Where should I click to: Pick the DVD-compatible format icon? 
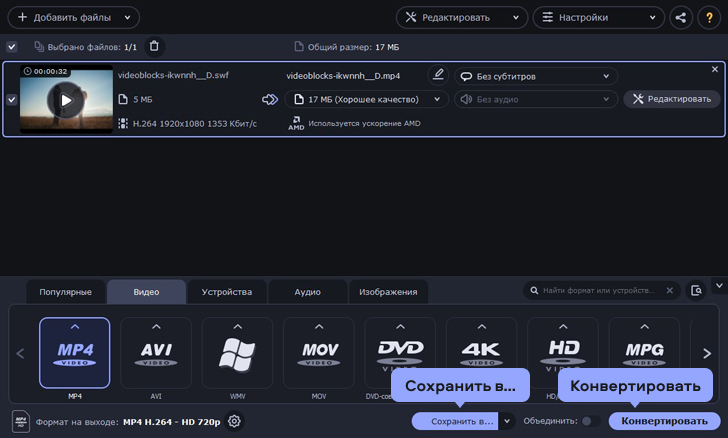(400, 352)
